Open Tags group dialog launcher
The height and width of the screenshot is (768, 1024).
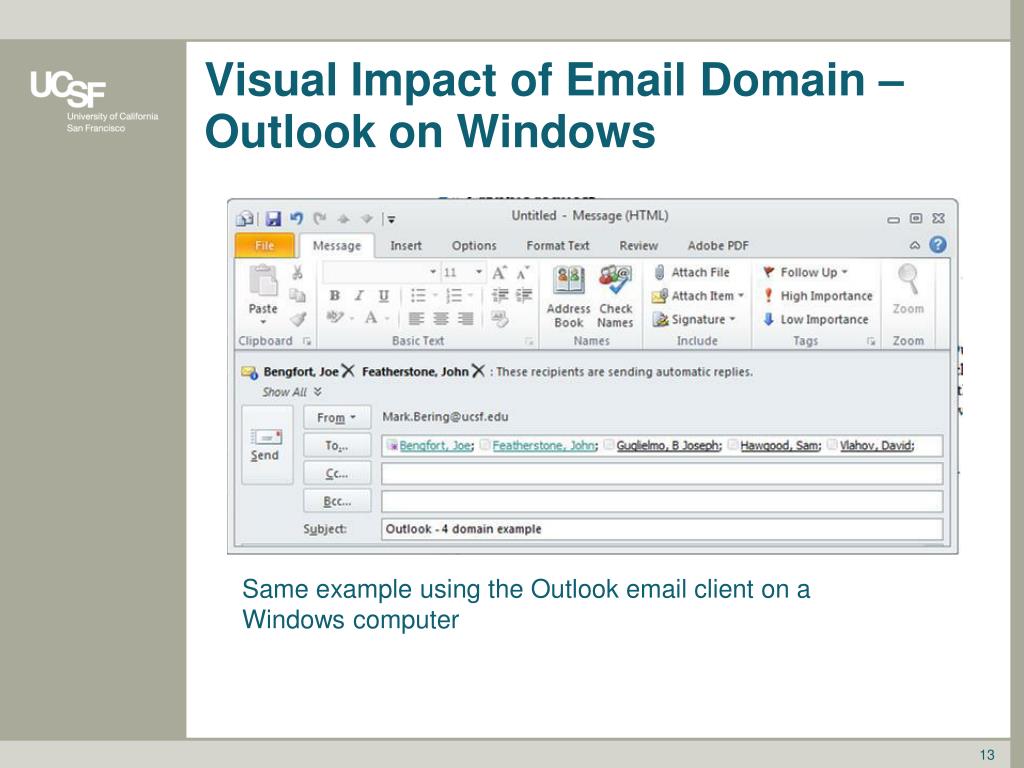[x=871, y=341]
